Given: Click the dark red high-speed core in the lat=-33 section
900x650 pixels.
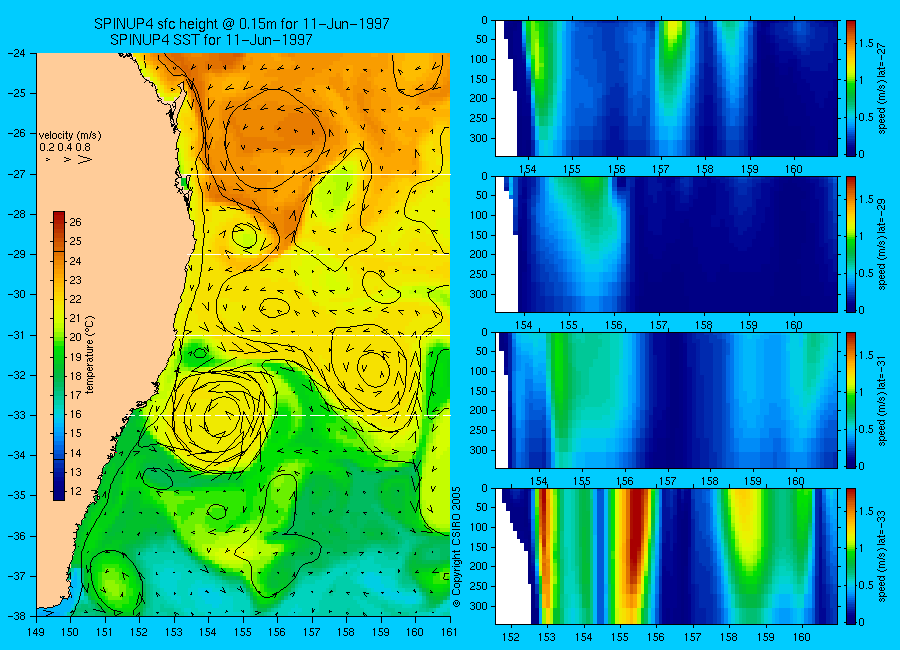Looking at the screenshot, I should [635, 531].
